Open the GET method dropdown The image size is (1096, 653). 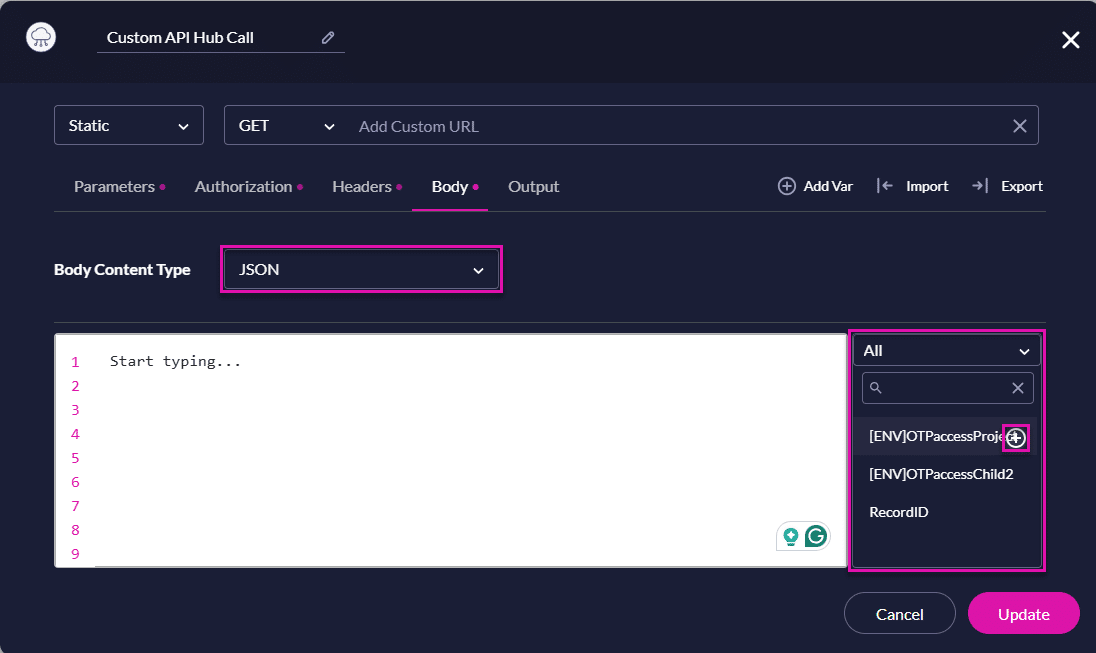click(x=284, y=125)
